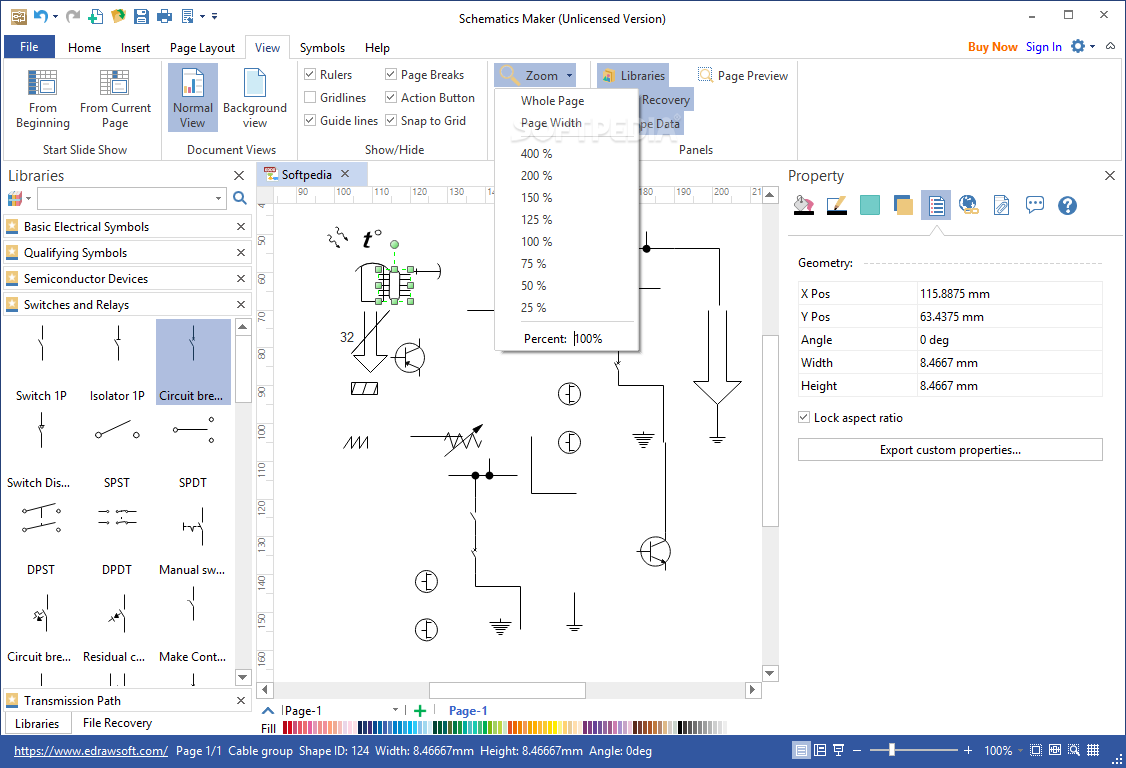Viewport: 1126px width, 768px height.
Task: Open the Symbols ribbon tab
Action: click(x=322, y=47)
